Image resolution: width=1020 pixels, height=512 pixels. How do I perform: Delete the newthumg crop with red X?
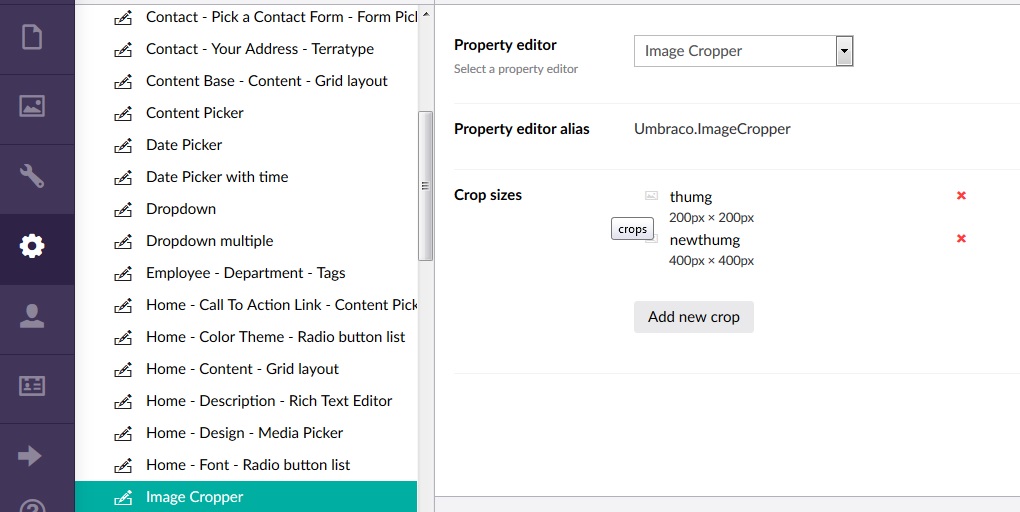click(961, 238)
